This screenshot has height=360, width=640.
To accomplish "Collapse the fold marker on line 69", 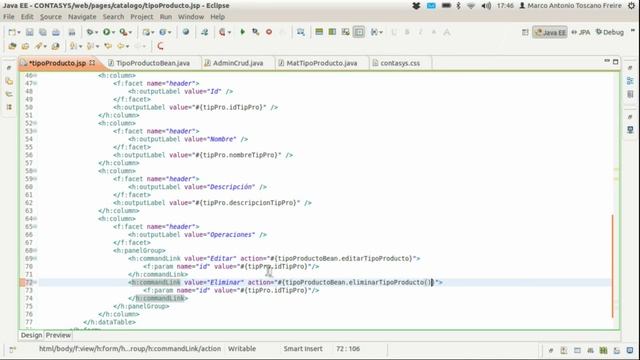I will point(36,258).
